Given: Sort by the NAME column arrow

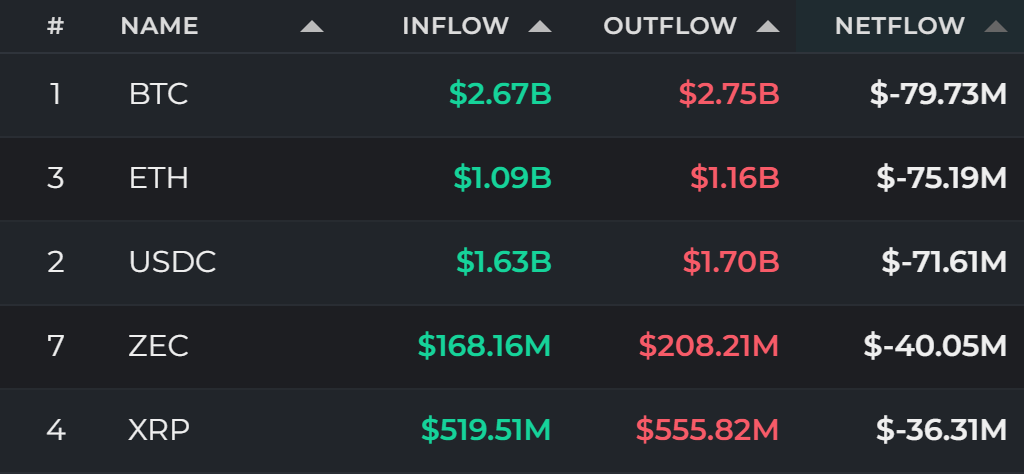Looking at the screenshot, I should point(312,26).
